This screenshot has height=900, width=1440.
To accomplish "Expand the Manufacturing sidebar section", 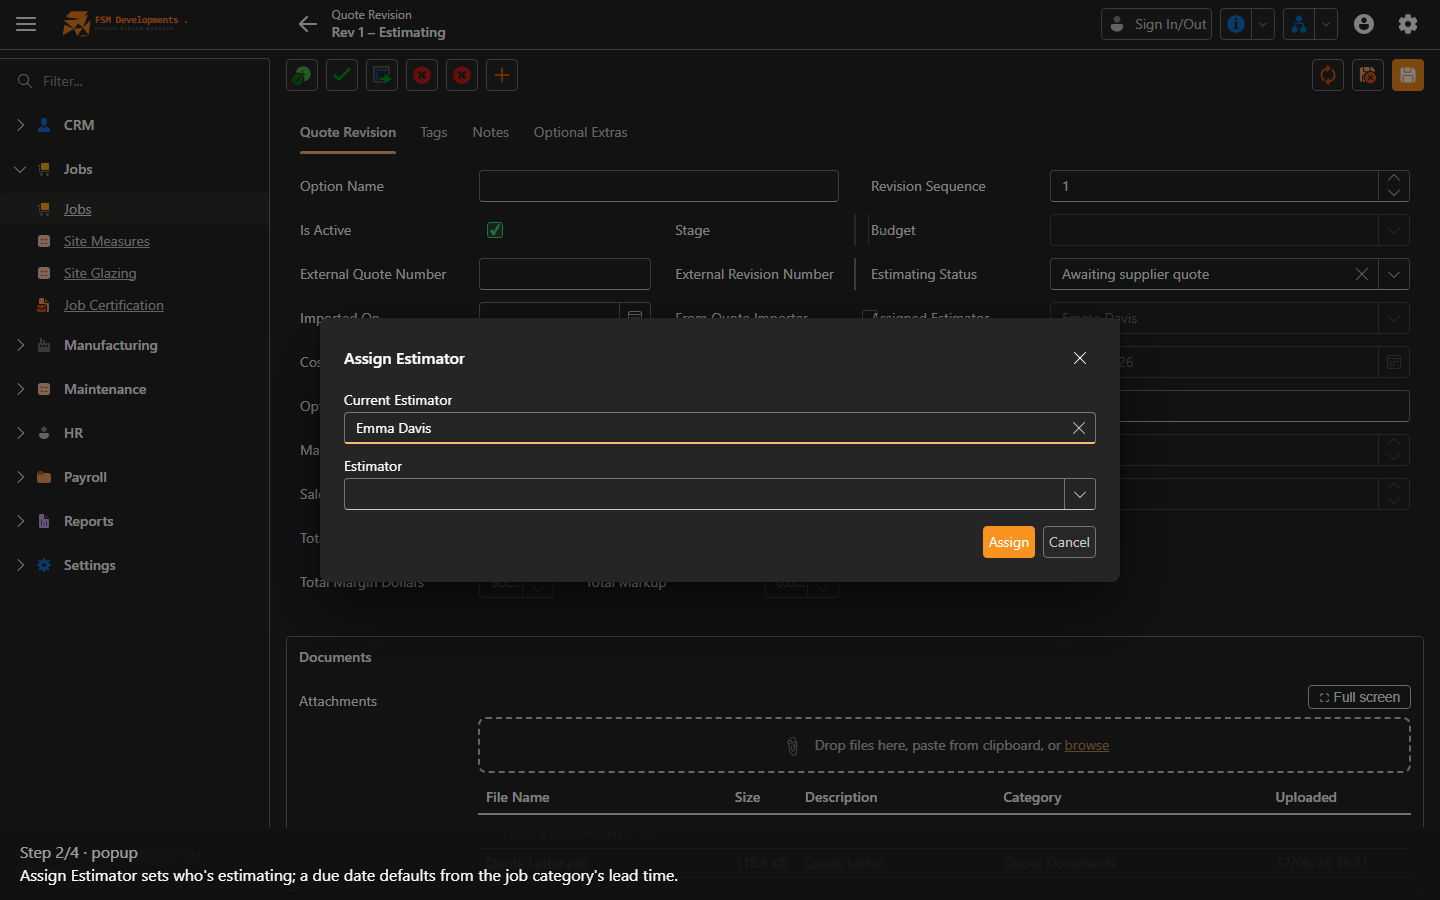I will click(x=20, y=345).
